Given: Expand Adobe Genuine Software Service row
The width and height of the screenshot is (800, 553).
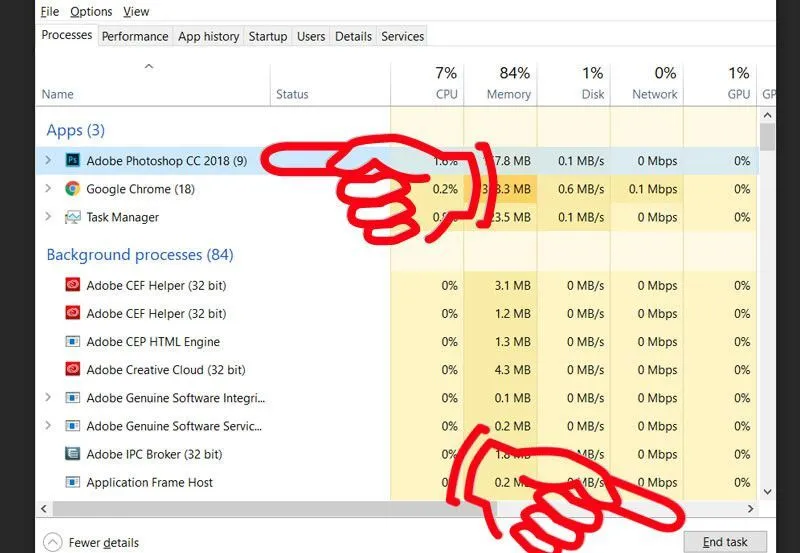Looking at the screenshot, I should [48, 425].
